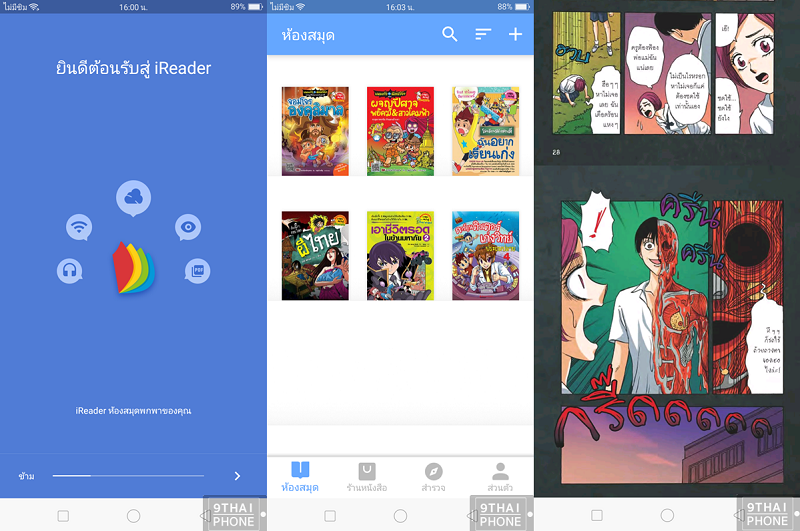This screenshot has width=800, height=531.
Task: Open the ร้านหนังสือ bookstore tab
Action: tap(367, 476)
